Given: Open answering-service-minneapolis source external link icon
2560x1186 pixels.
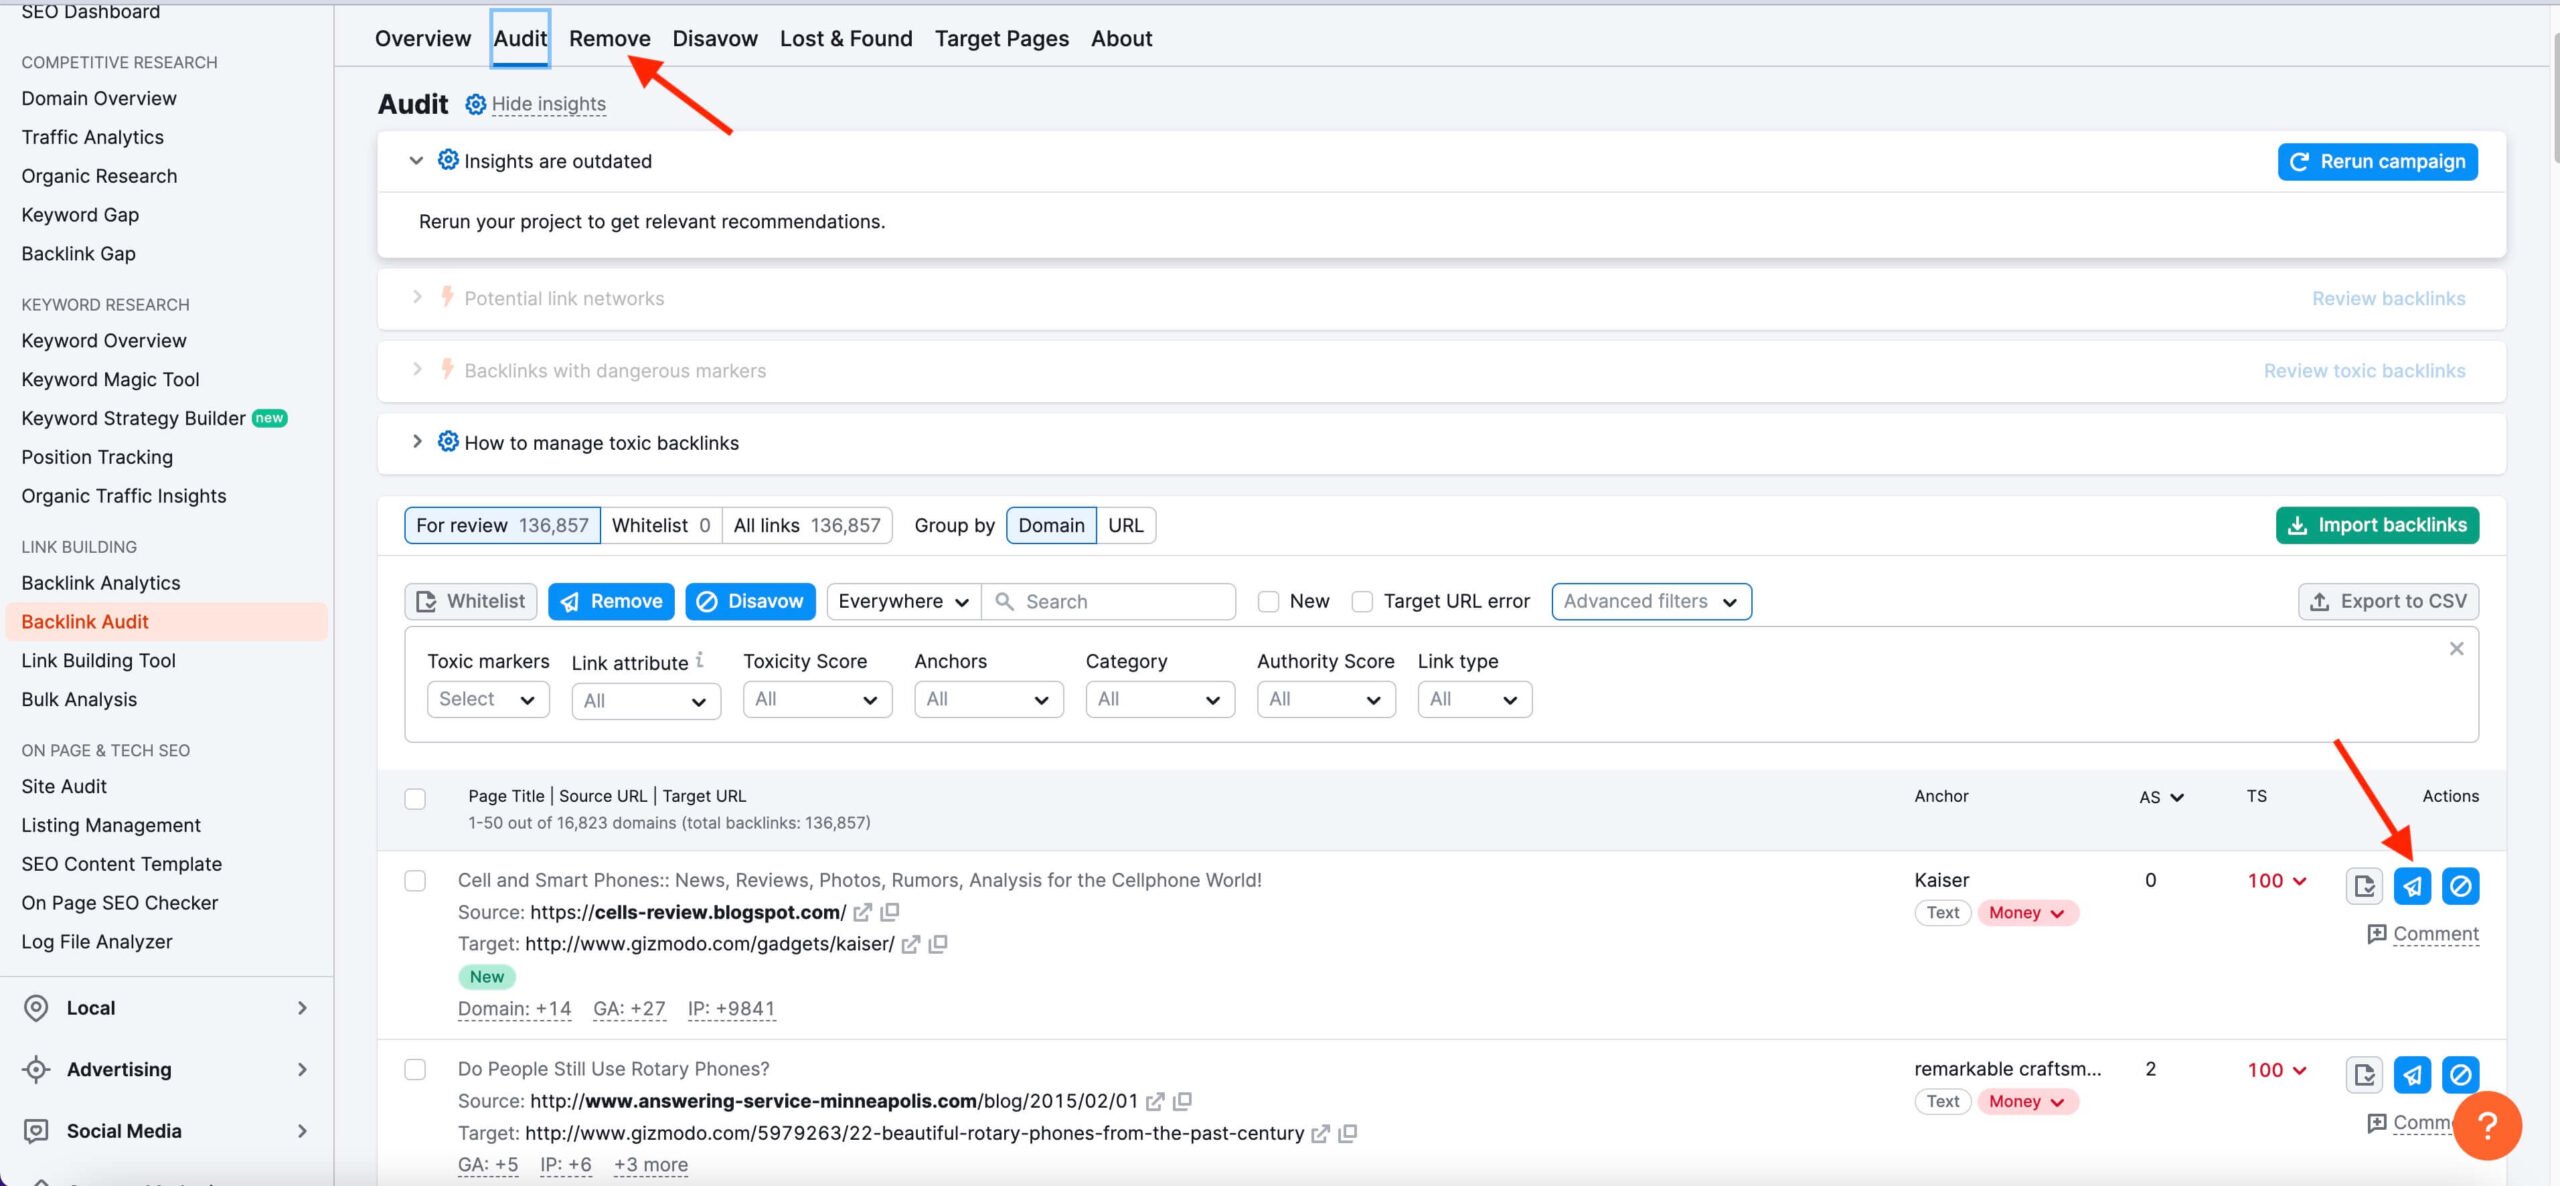Looking at the screenshot, I should click(x=1154, y=1101).
